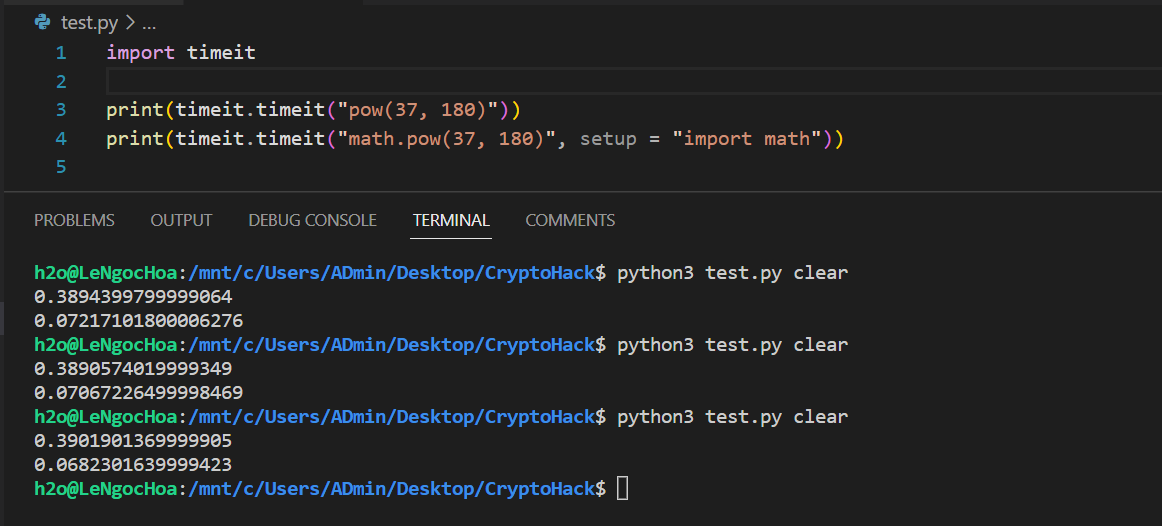Expand the breadcrumb chevron after test.py
This screenshot has height=526, width=1162.
129,22
